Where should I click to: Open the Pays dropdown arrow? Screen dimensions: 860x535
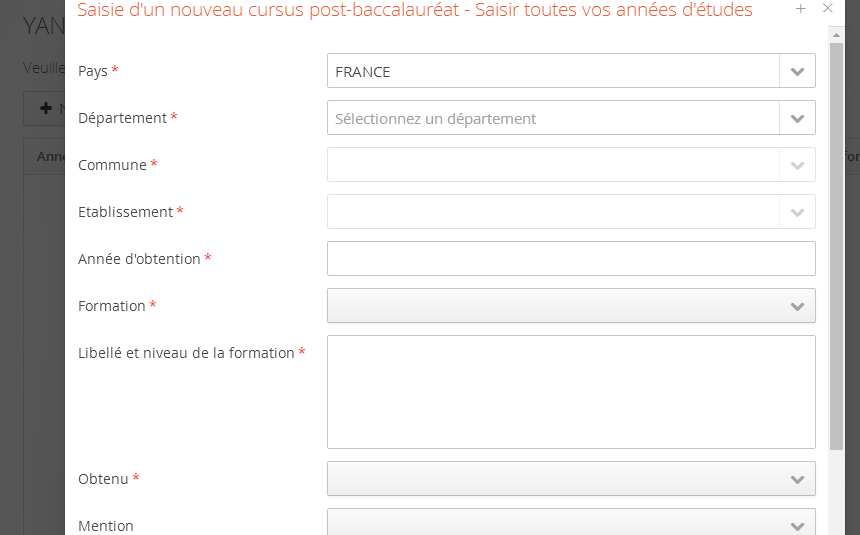pos(797,71)
